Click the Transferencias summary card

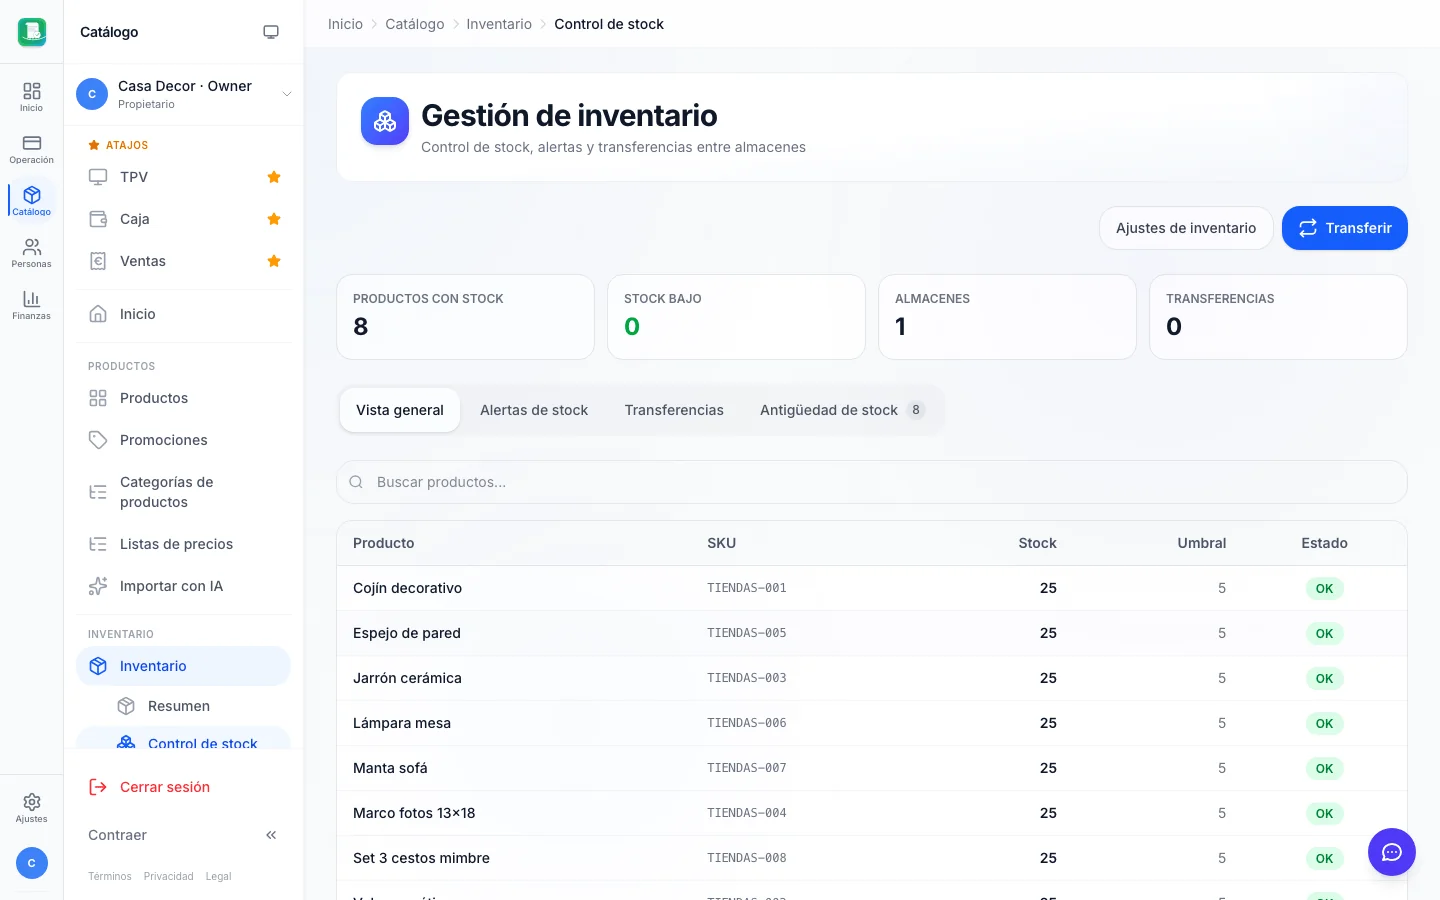click(x=1278, y=317)
